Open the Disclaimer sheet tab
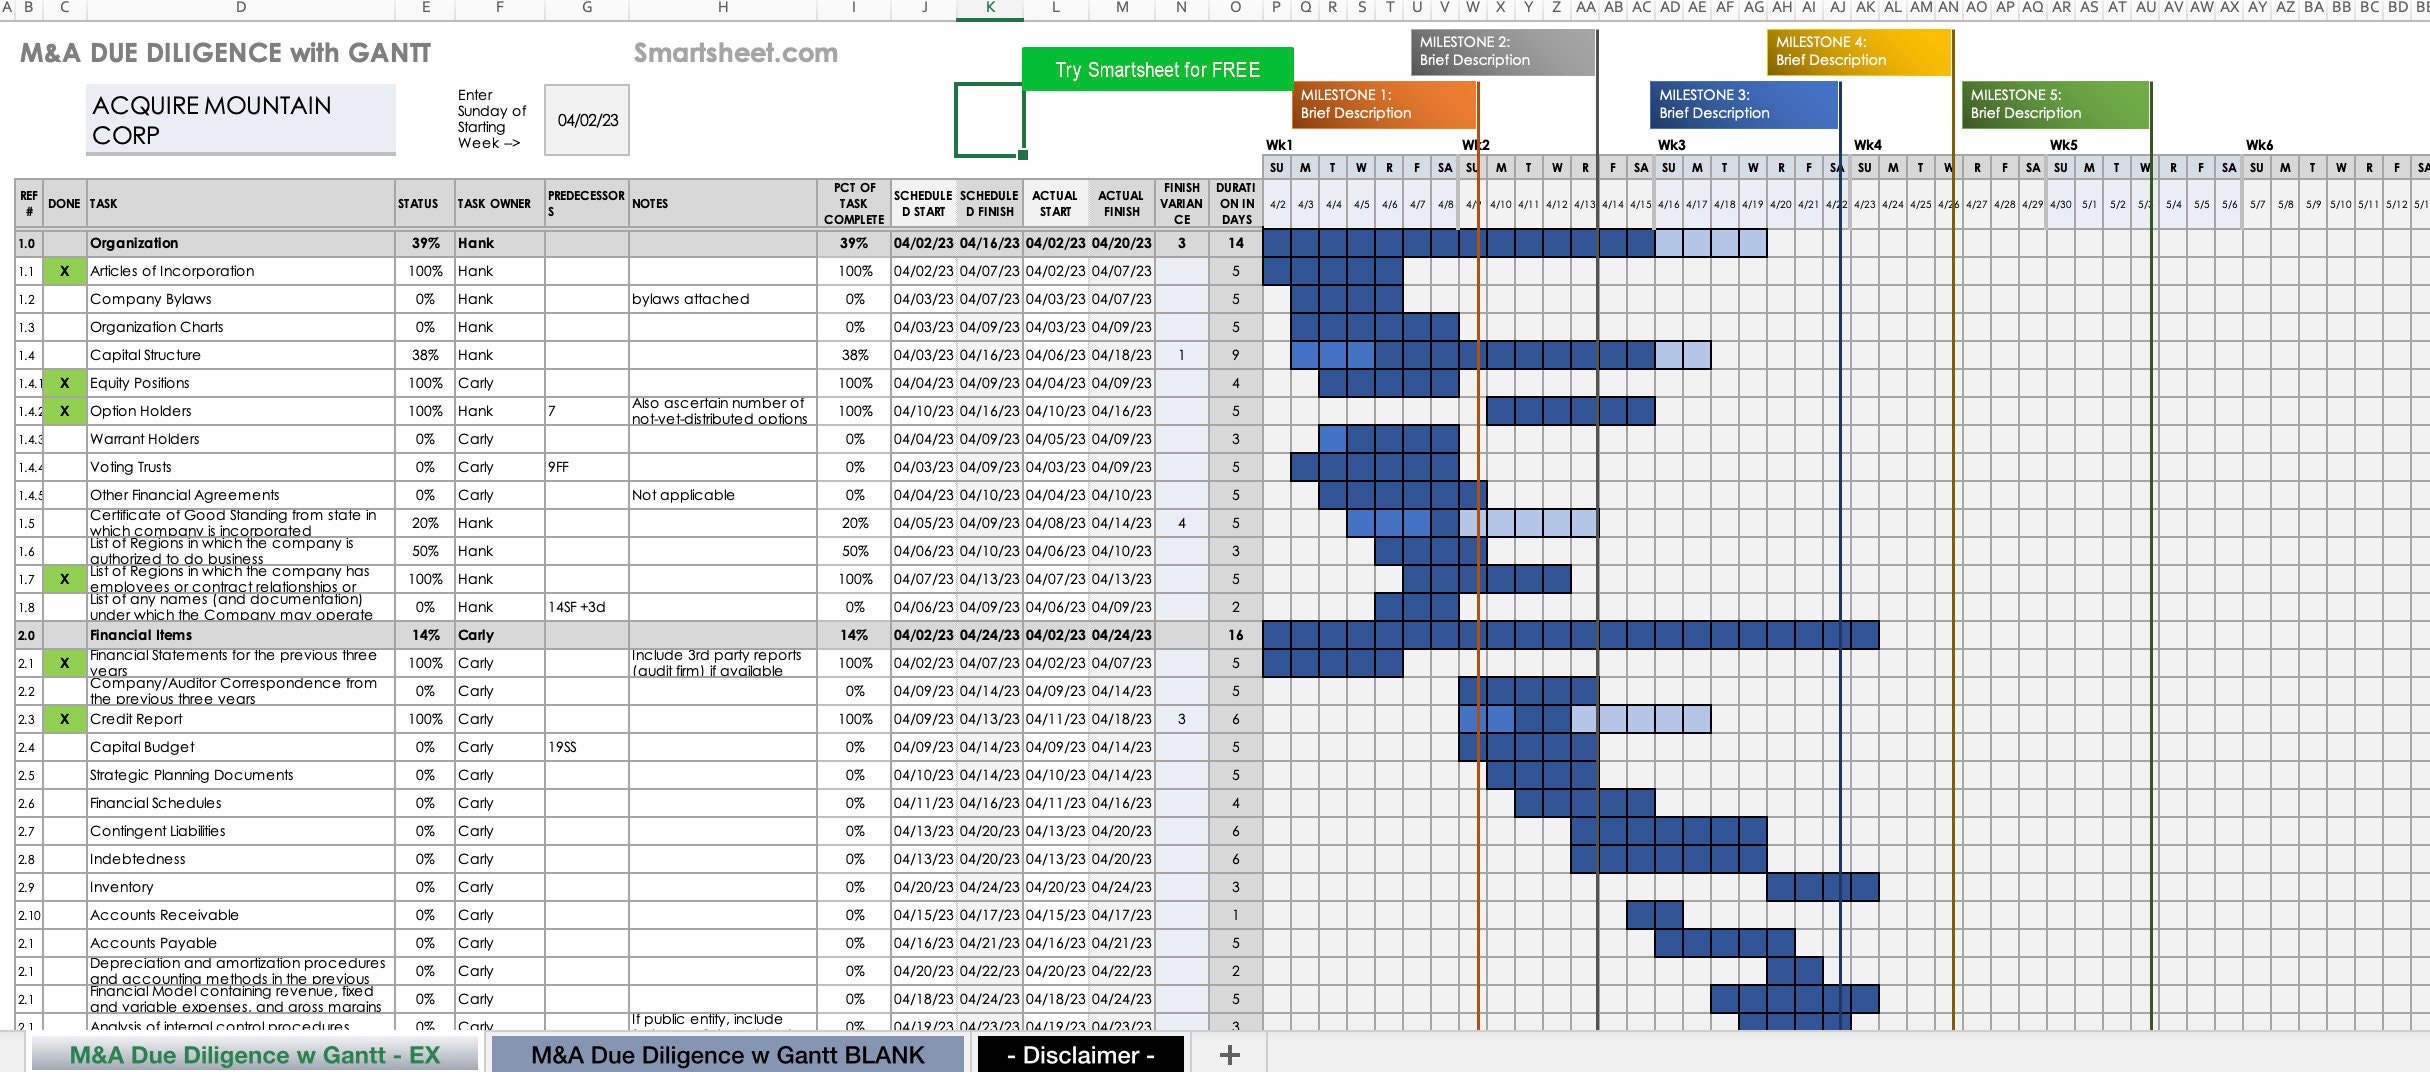The image size is (2430, 1072). pos(1080,1055)
